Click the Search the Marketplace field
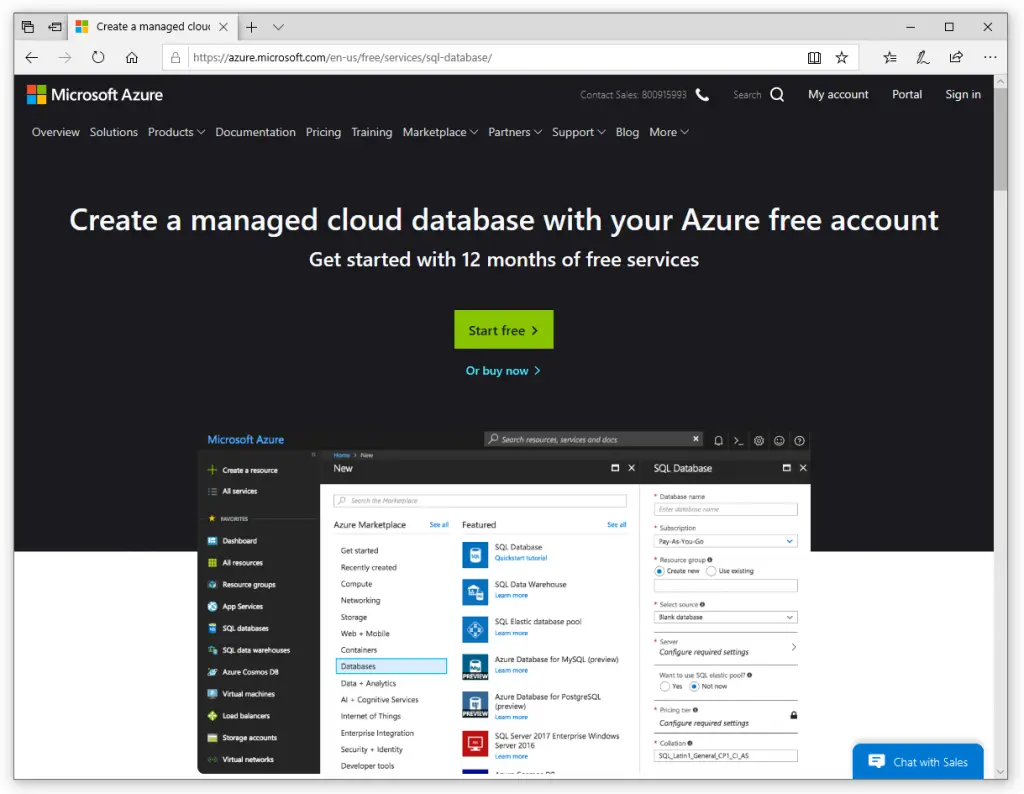Screen dimensions: 1024x794 pos(480,501)
